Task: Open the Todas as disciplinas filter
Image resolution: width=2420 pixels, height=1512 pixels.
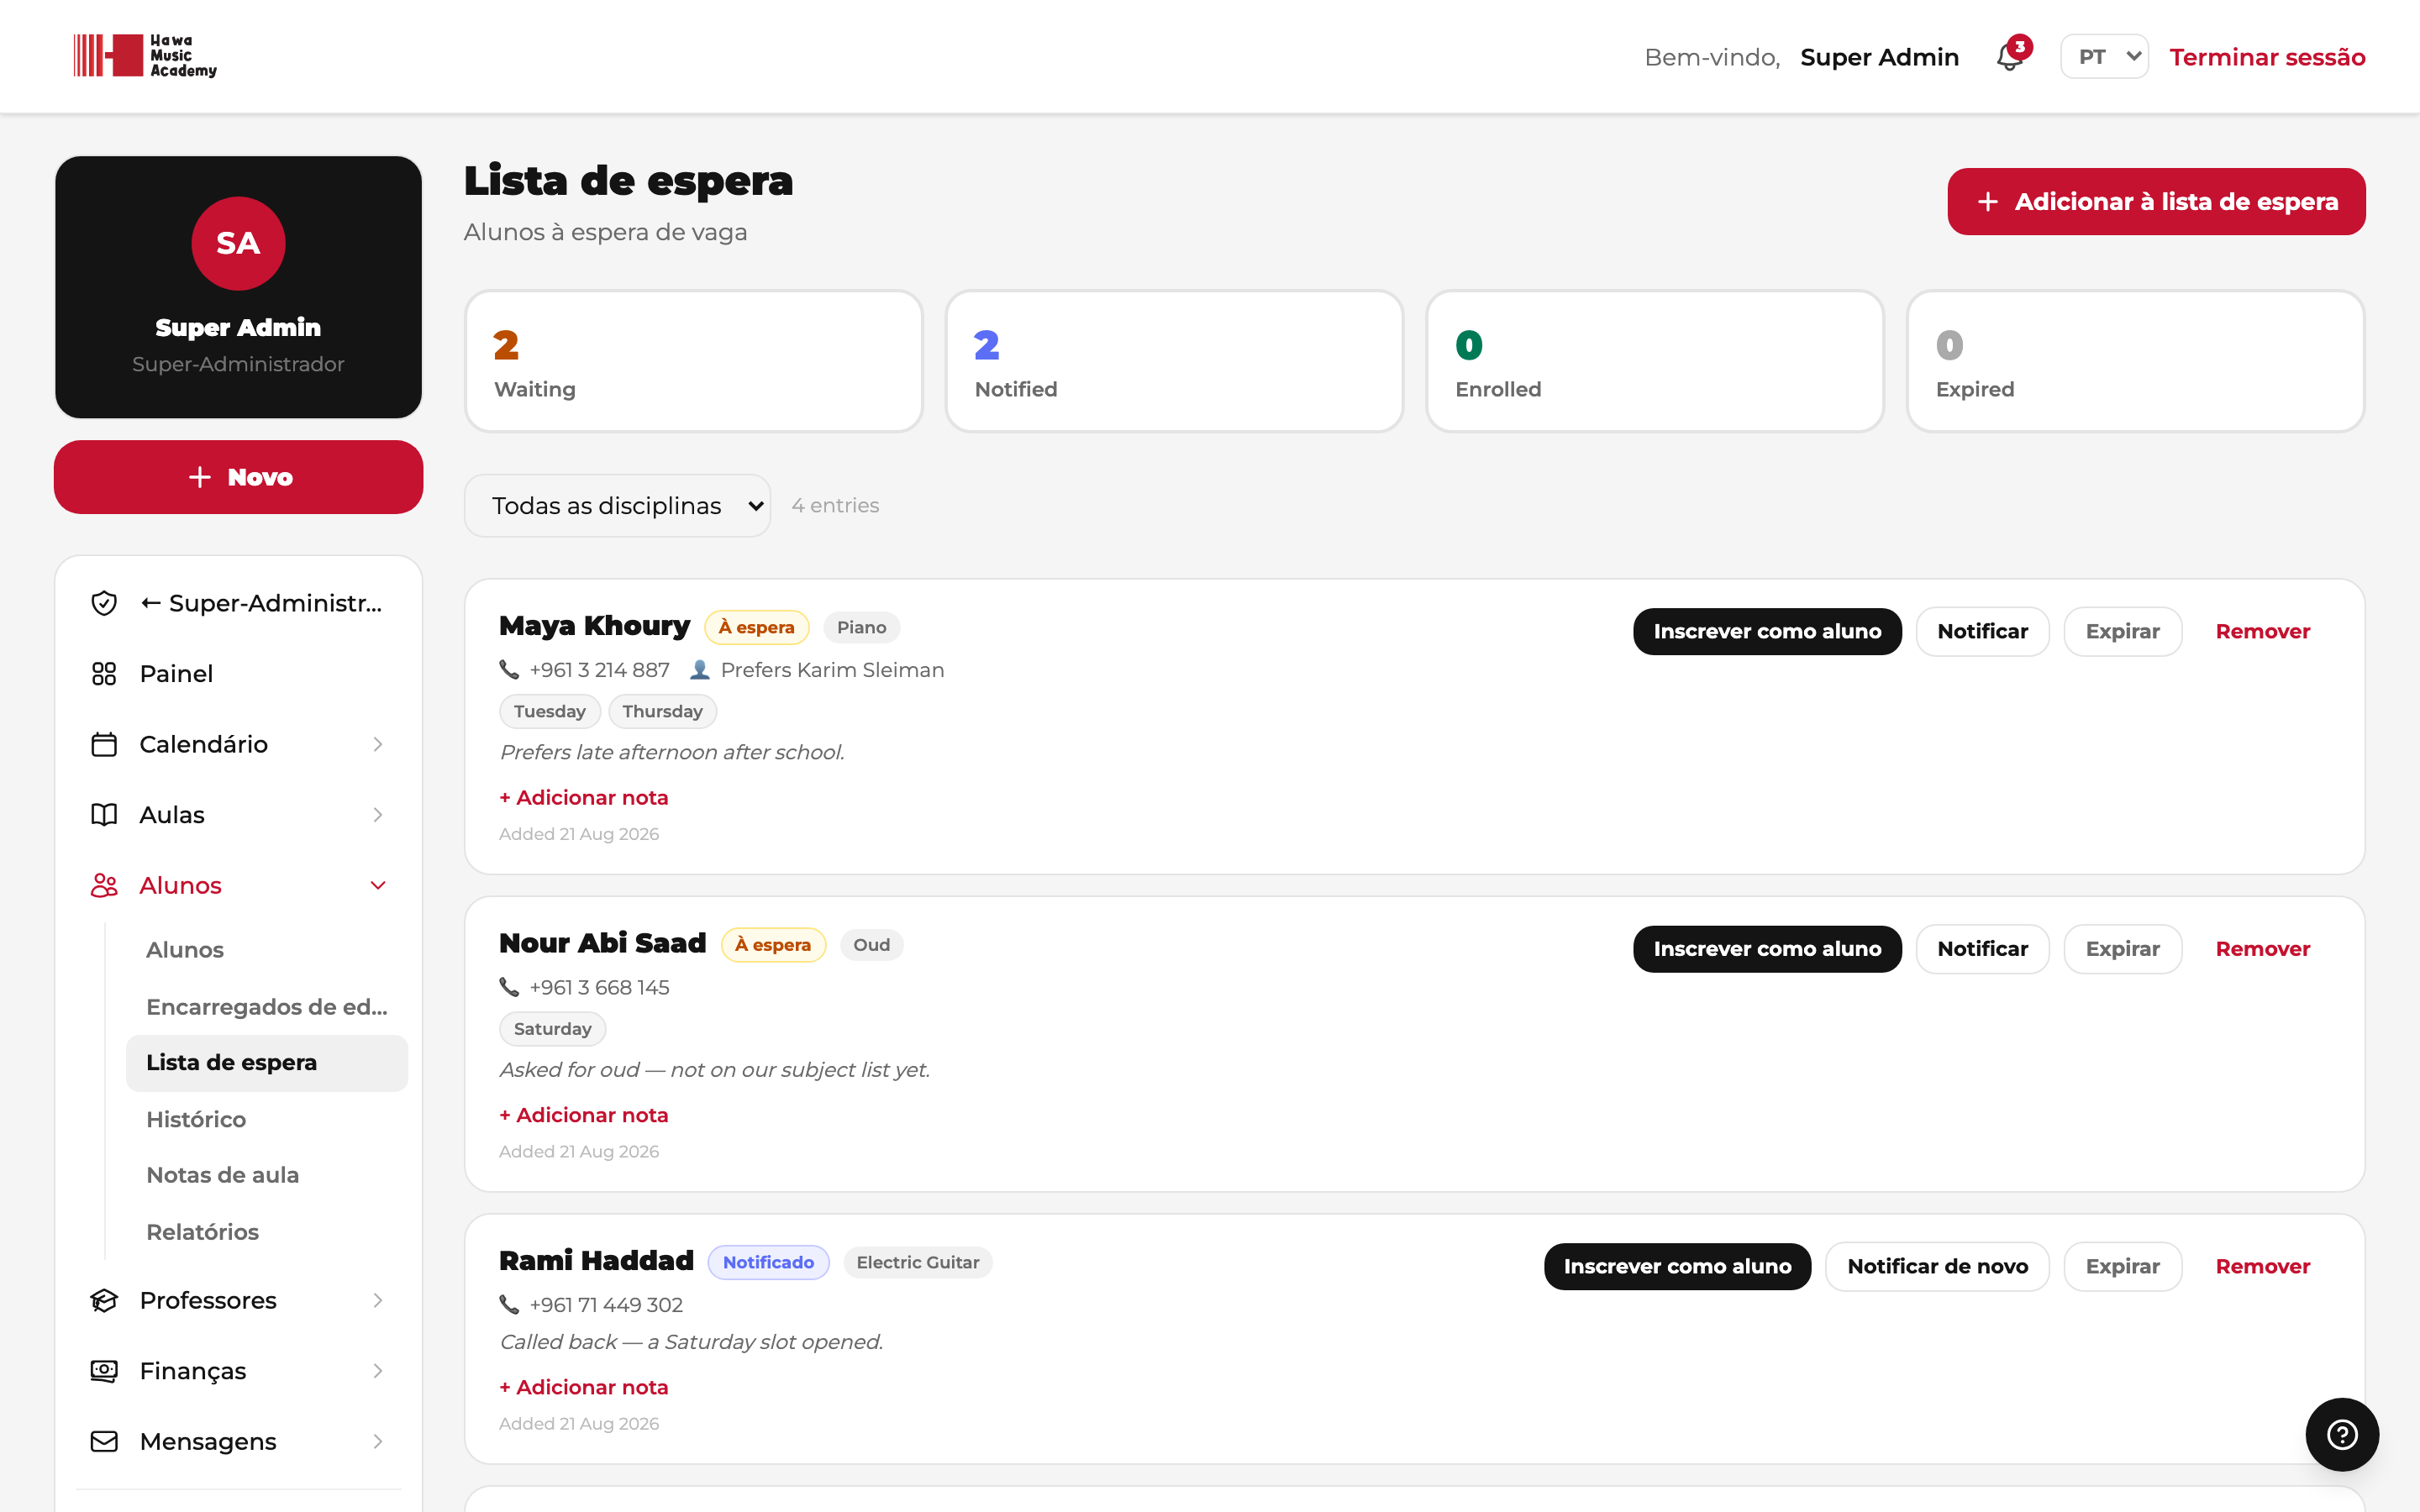Action: pyautogui.click(x=617, y=505)
